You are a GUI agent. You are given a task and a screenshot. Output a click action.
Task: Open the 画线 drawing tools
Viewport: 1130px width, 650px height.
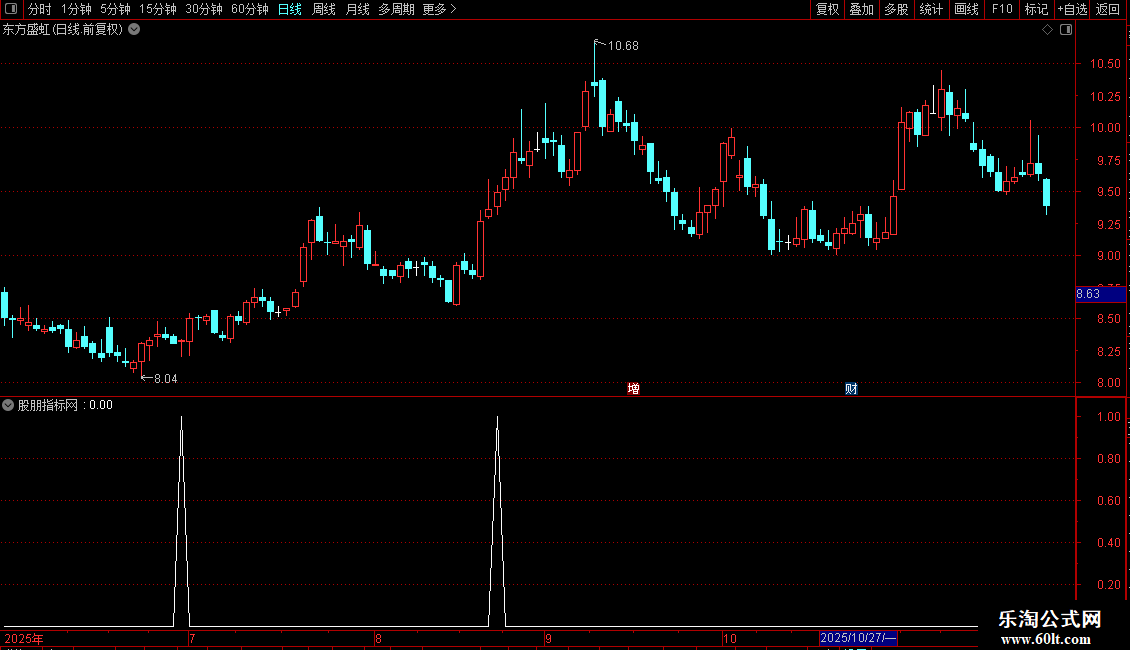(966, 9)
